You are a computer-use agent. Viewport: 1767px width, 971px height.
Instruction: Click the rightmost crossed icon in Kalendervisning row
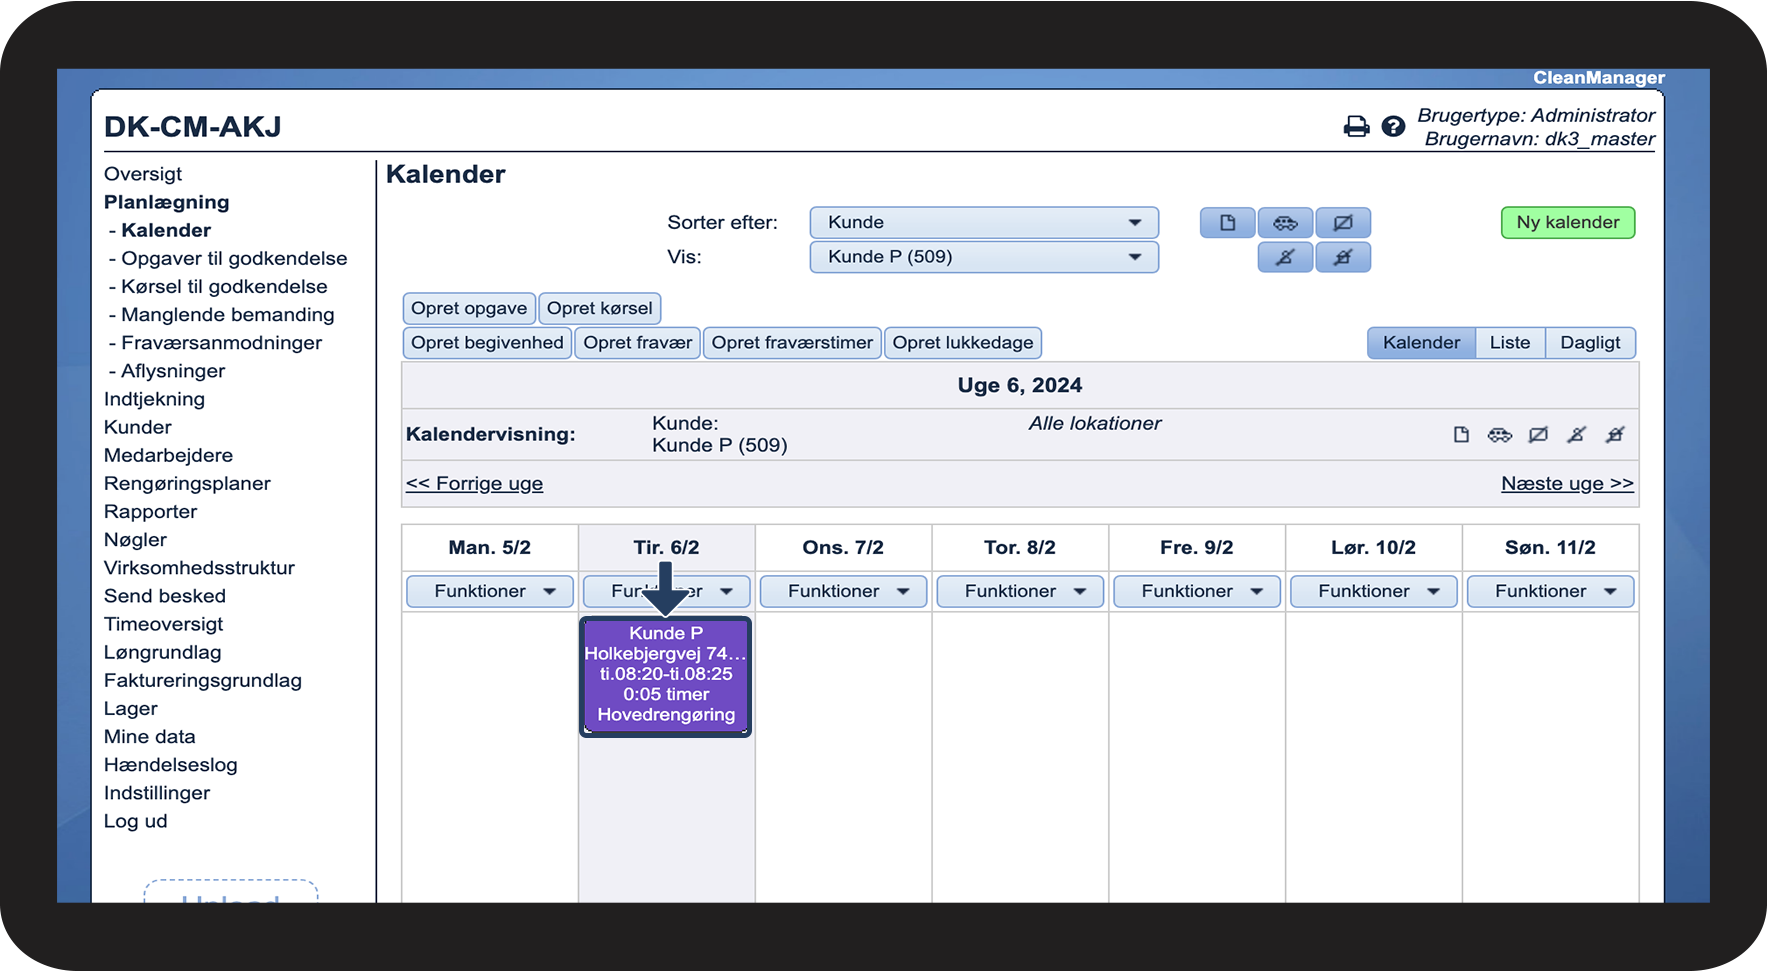tap(1615, 435)
